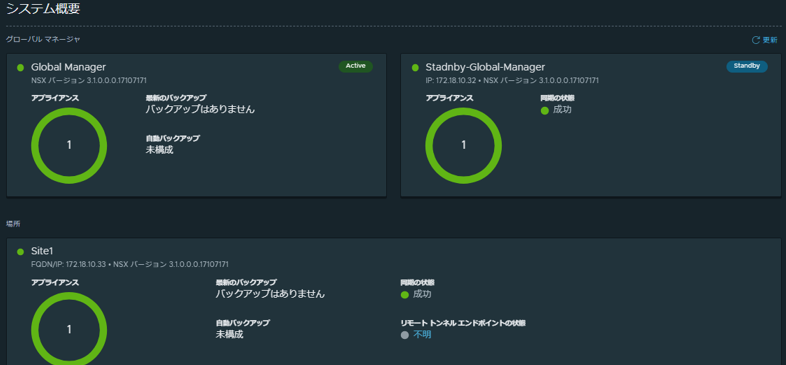Select the Stadnby-Global-Manager card title
The width and height of the screenshot is (786, 365).
tap(485, 67)
